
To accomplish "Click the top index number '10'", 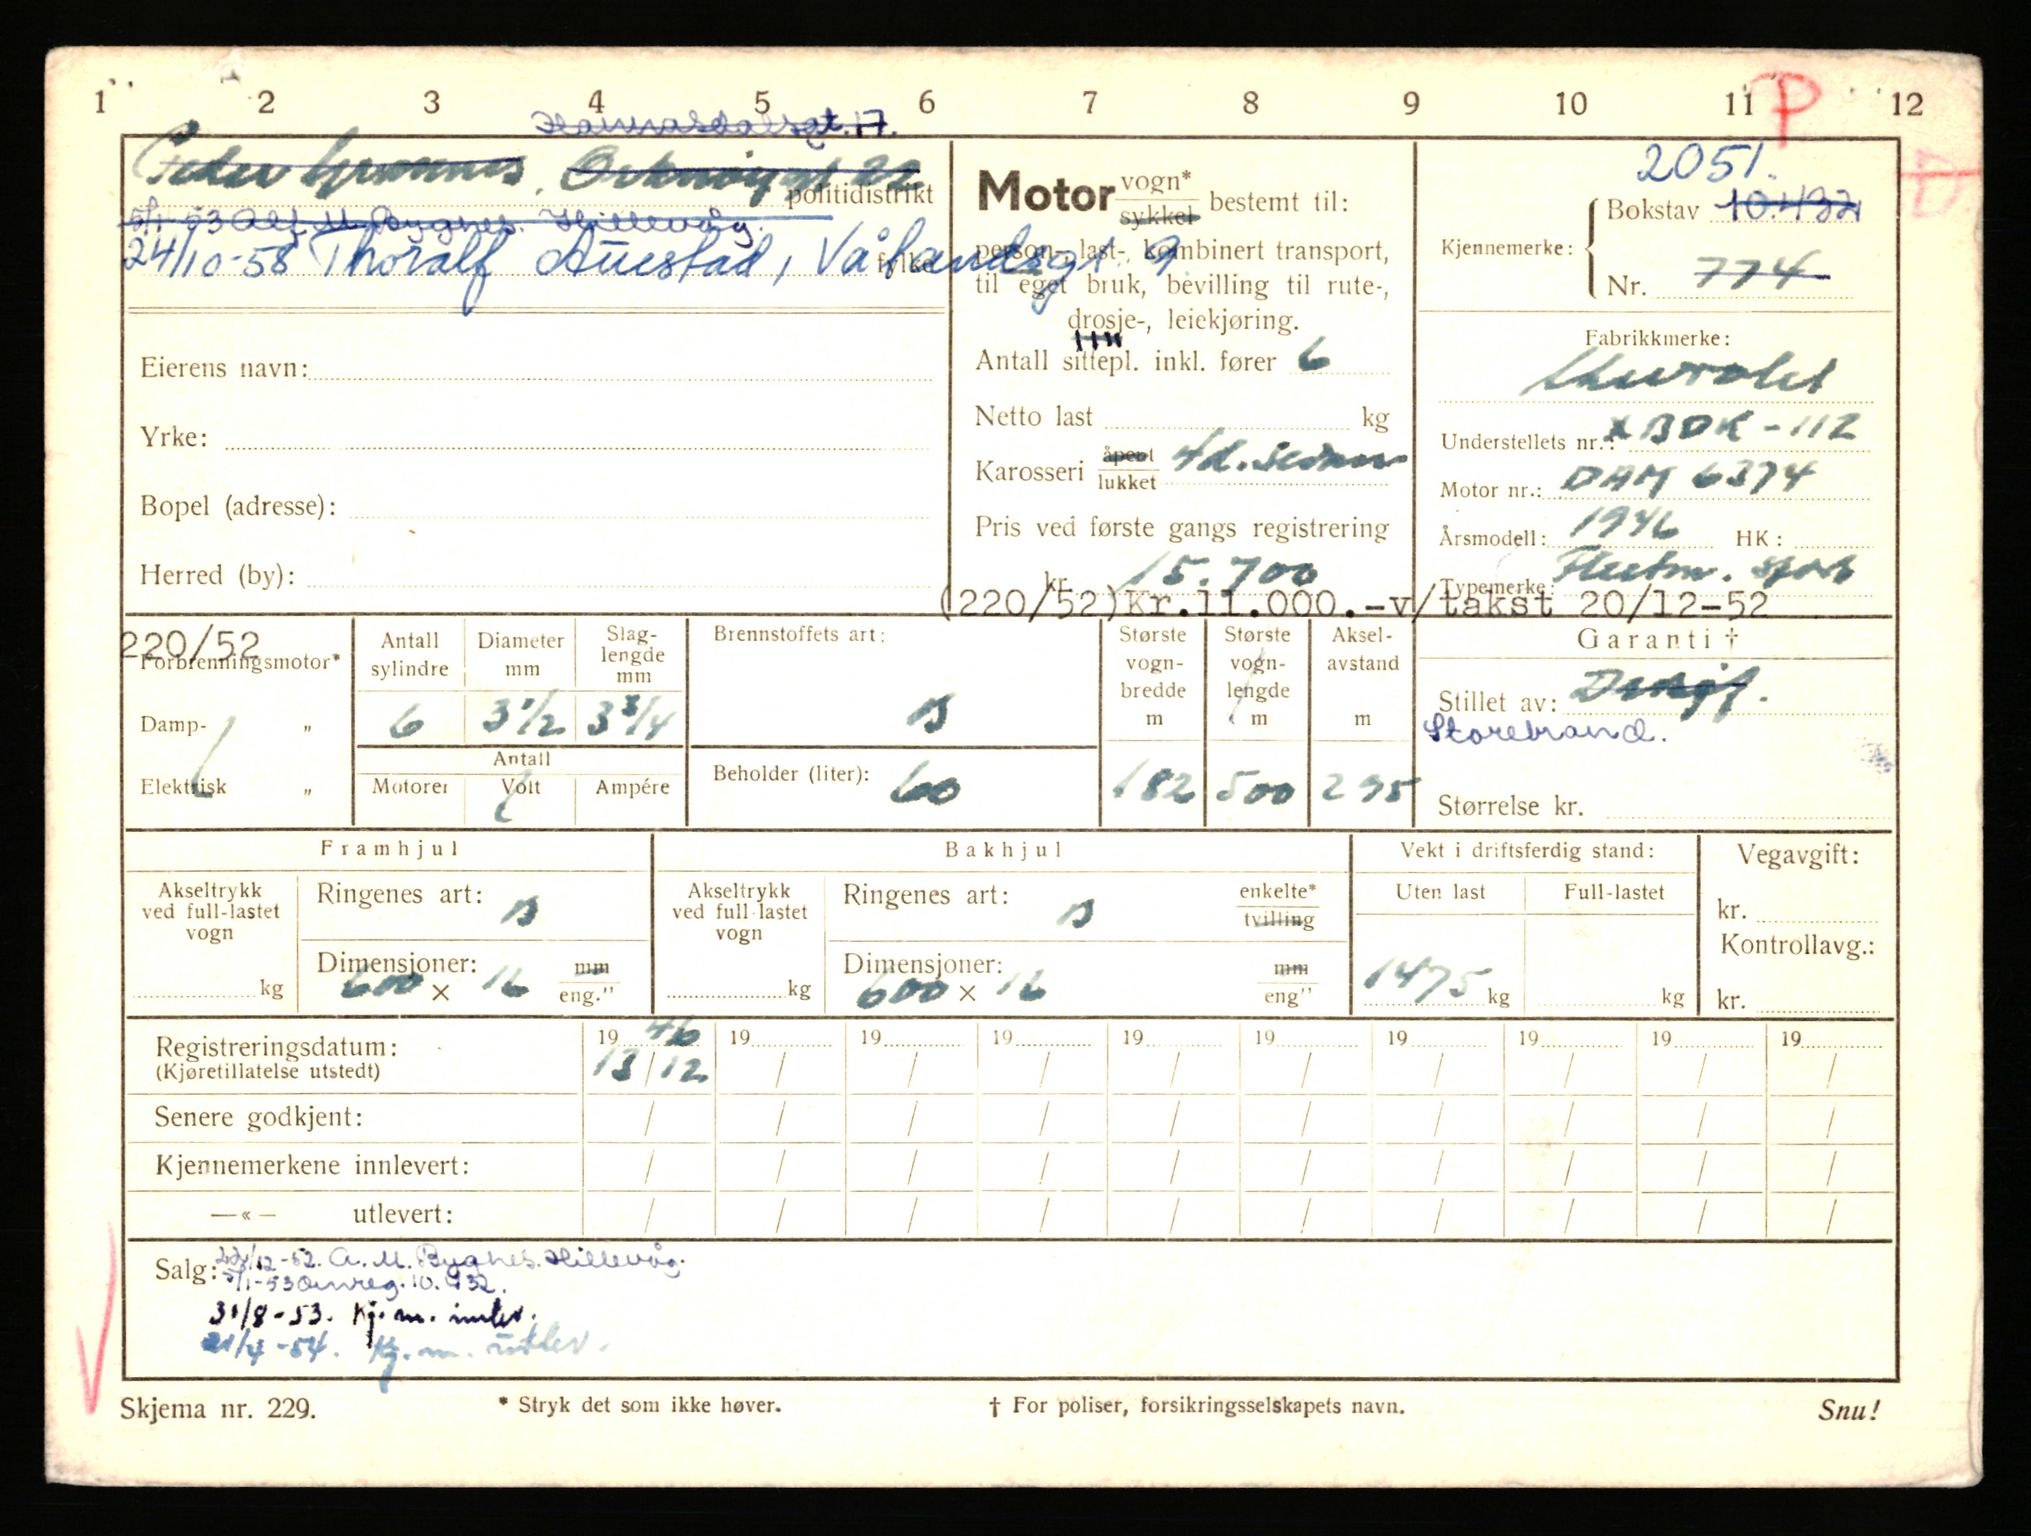I will [x=1571, y=103].
